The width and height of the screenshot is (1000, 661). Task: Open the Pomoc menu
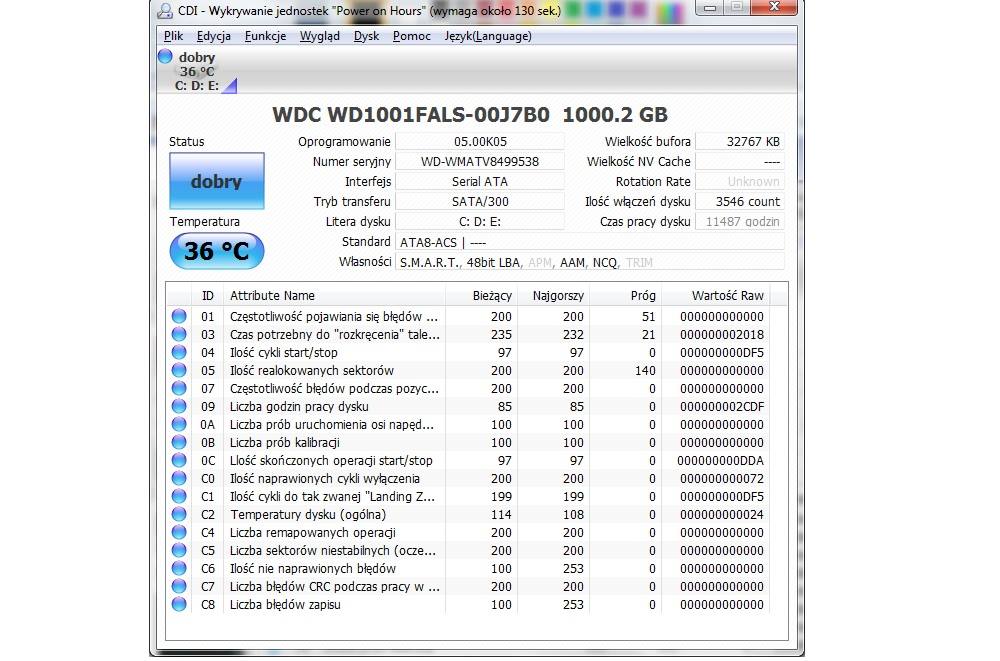411,36
